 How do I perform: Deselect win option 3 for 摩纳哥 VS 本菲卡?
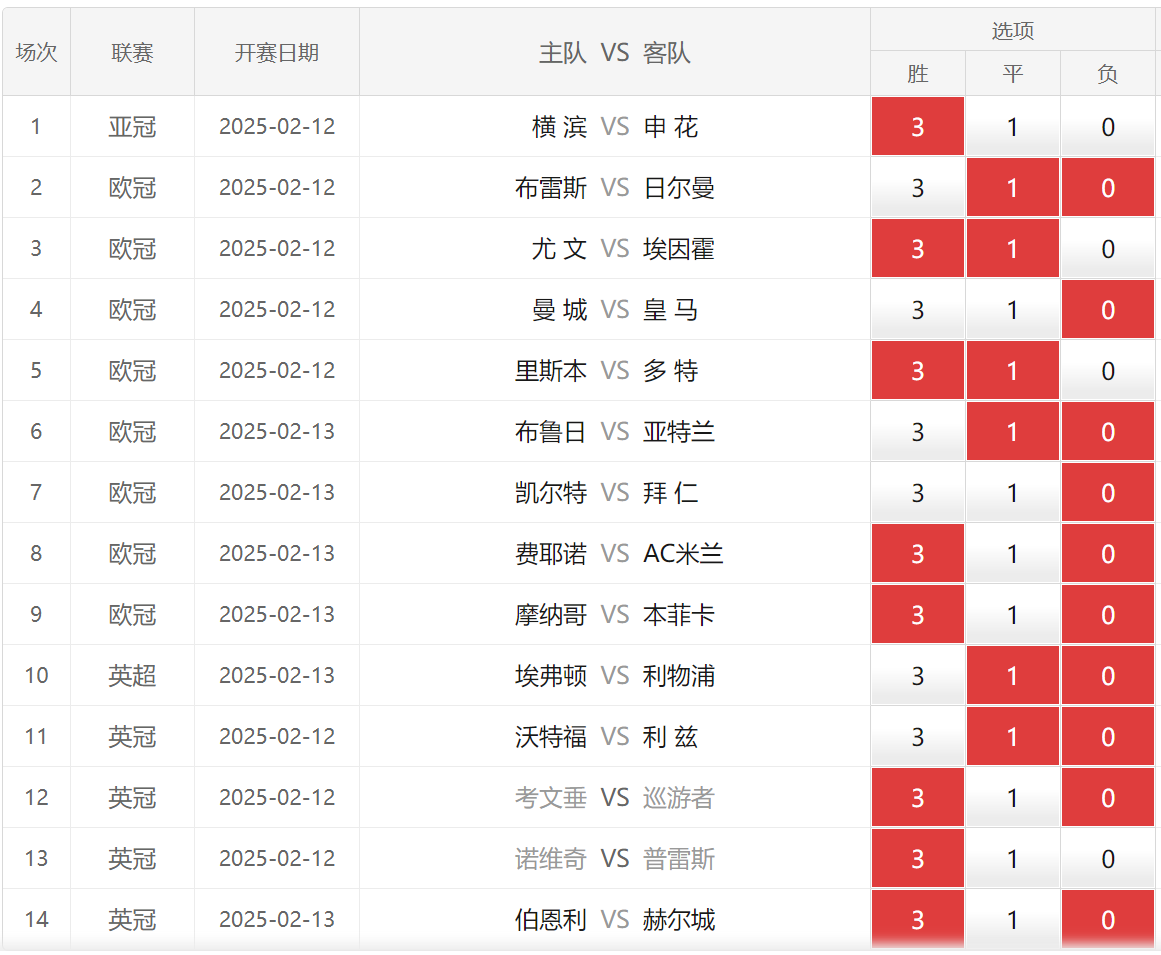tap(917, 614)
